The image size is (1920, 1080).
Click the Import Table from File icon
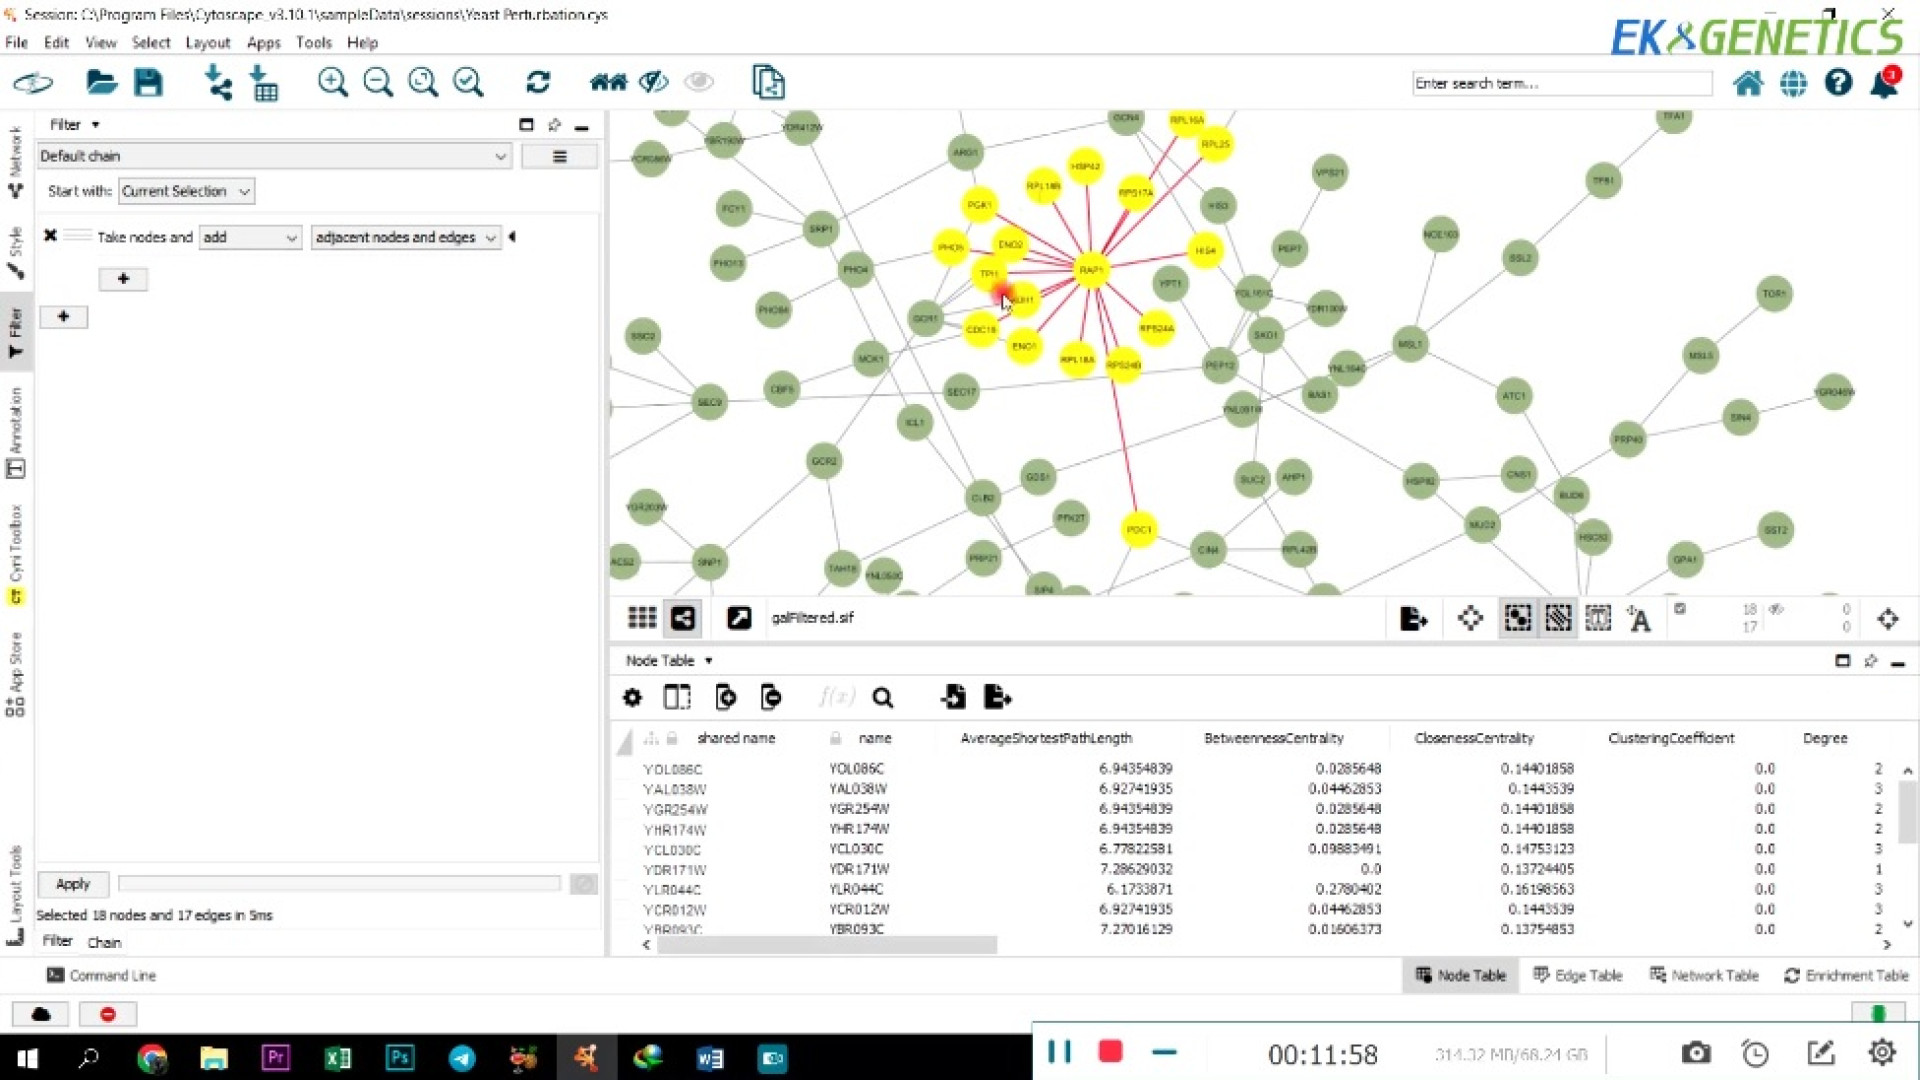264,83
